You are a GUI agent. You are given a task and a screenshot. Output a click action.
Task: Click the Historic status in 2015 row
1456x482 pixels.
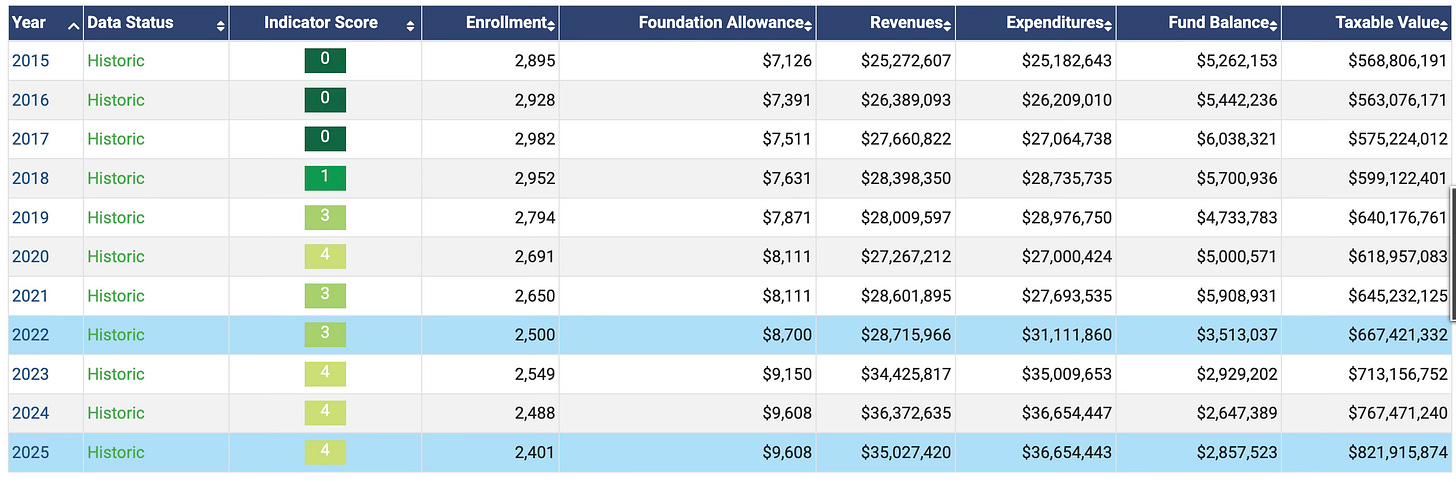click(116, 61)
